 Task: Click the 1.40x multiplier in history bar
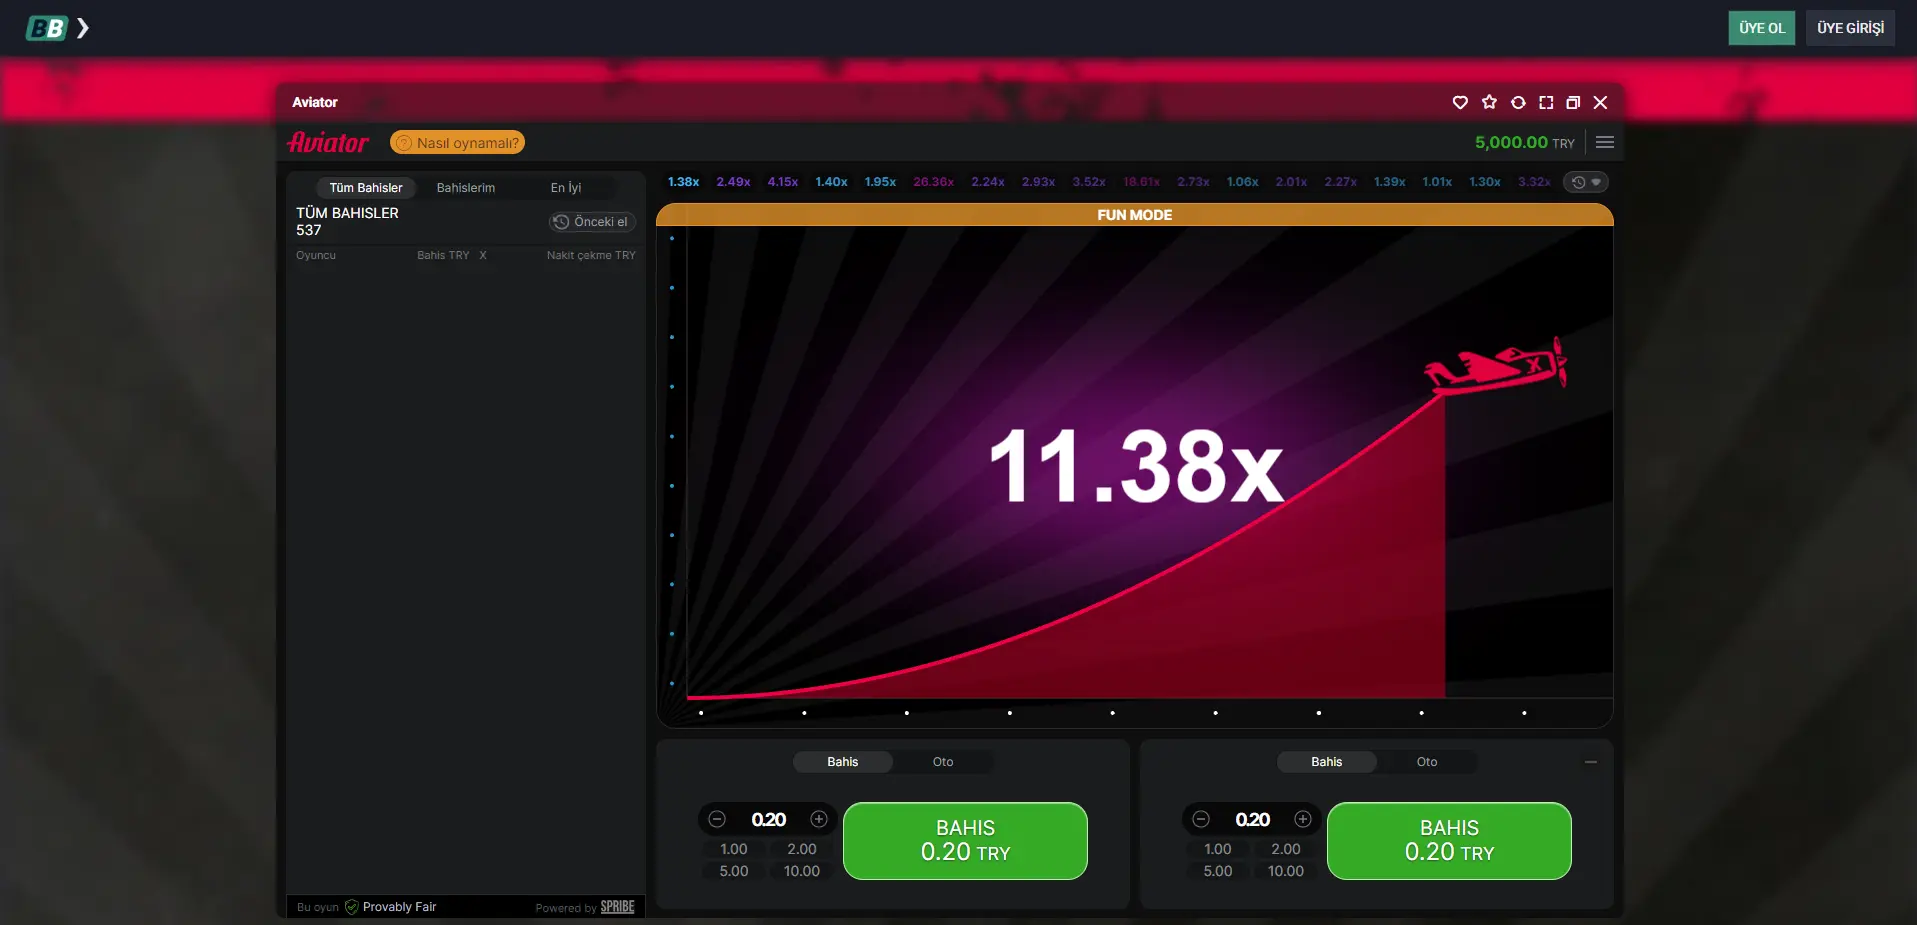click(x=831, y=182)
